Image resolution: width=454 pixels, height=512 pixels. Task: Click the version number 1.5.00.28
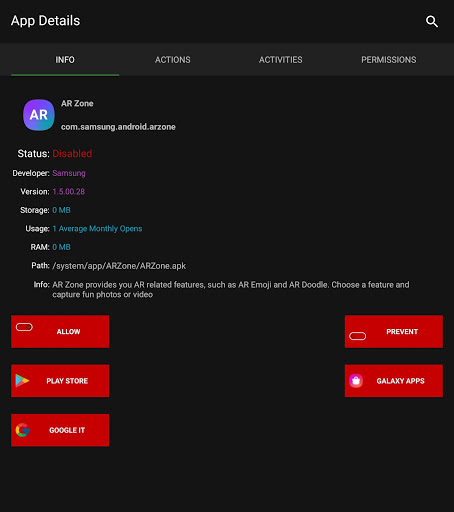pos(69,192)
